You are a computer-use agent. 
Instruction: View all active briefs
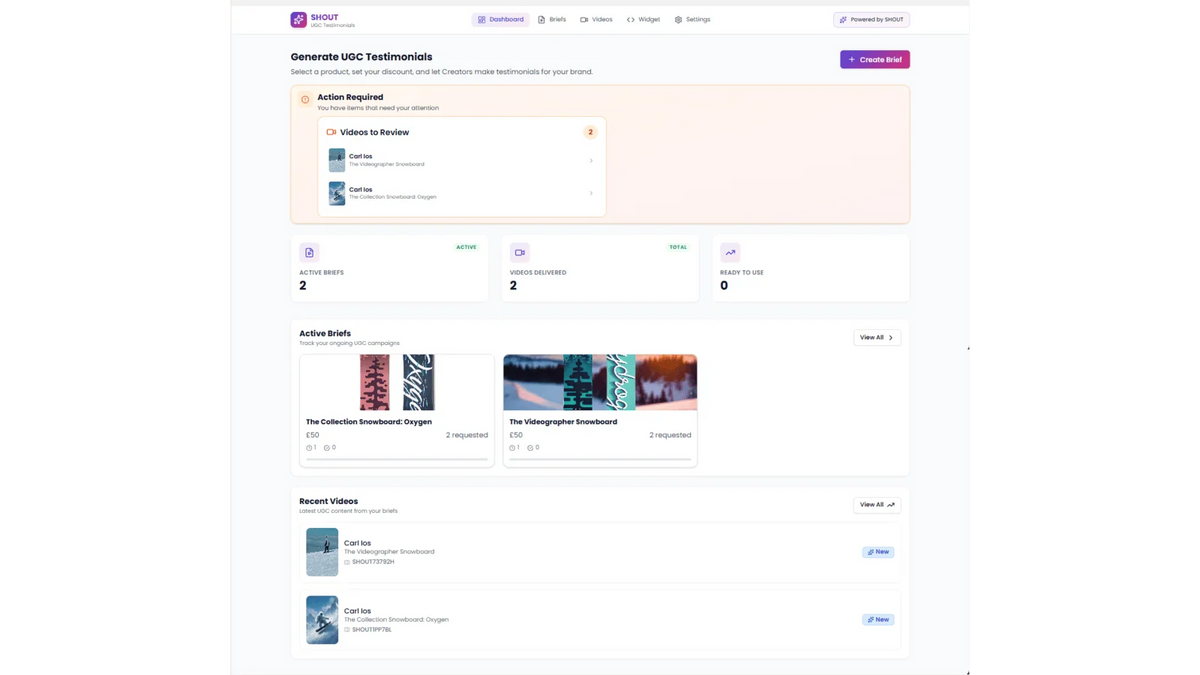(x=877, y=338)
